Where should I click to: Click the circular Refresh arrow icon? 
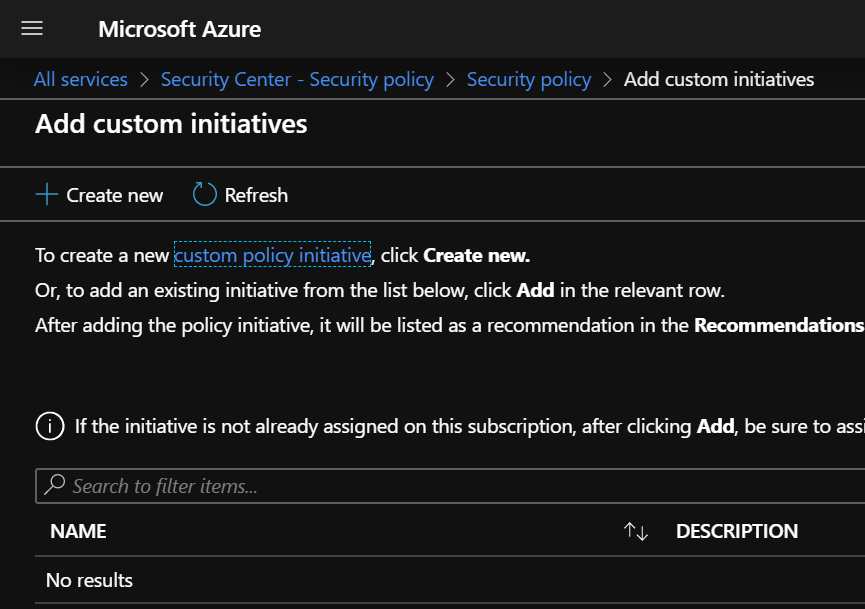tap(204, 195)
